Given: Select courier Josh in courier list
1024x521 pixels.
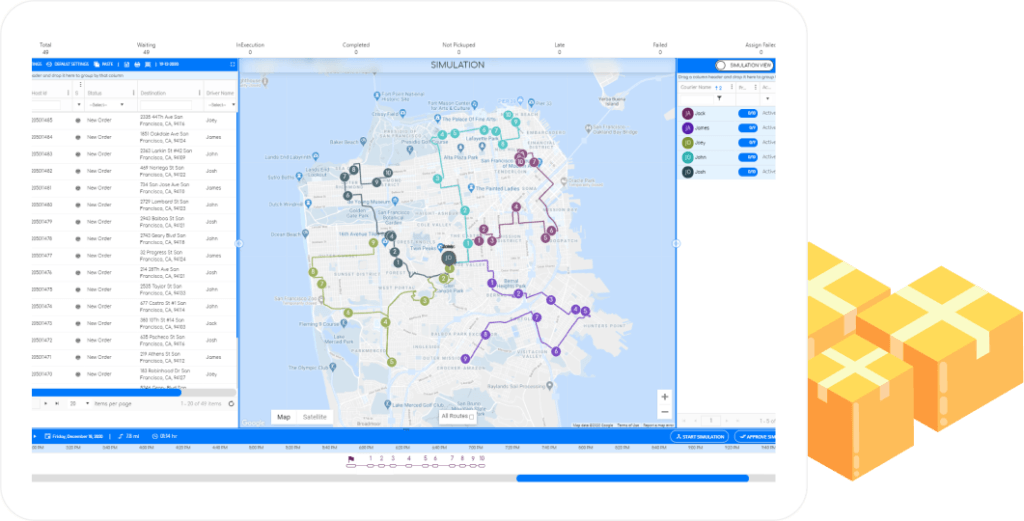Looking at the screenshot, I should pos(727,172).
